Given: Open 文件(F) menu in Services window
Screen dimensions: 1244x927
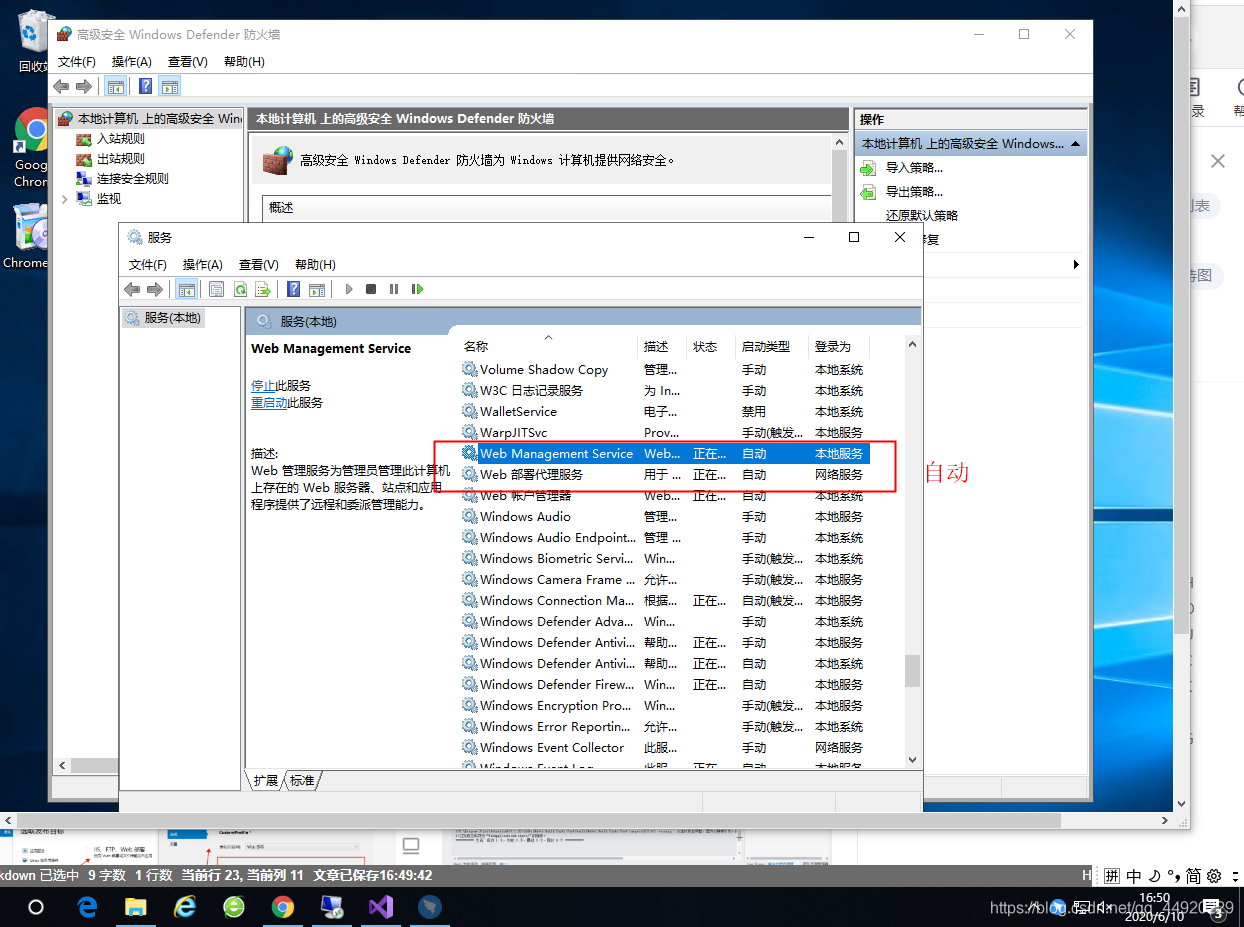Looking at the screenshot, I should click(x=148, y=264).
